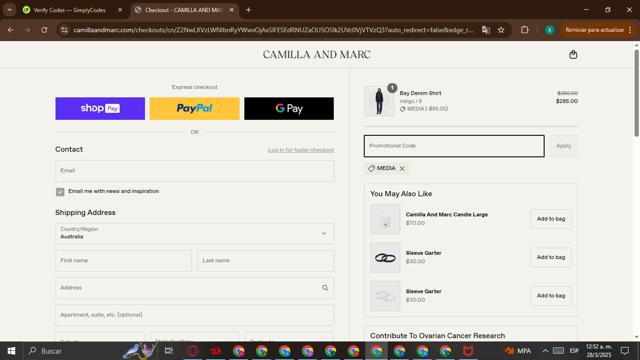This screenshot has height=360, width=640.
Task: Open site information icon in address bar
Action: [64, 30]
